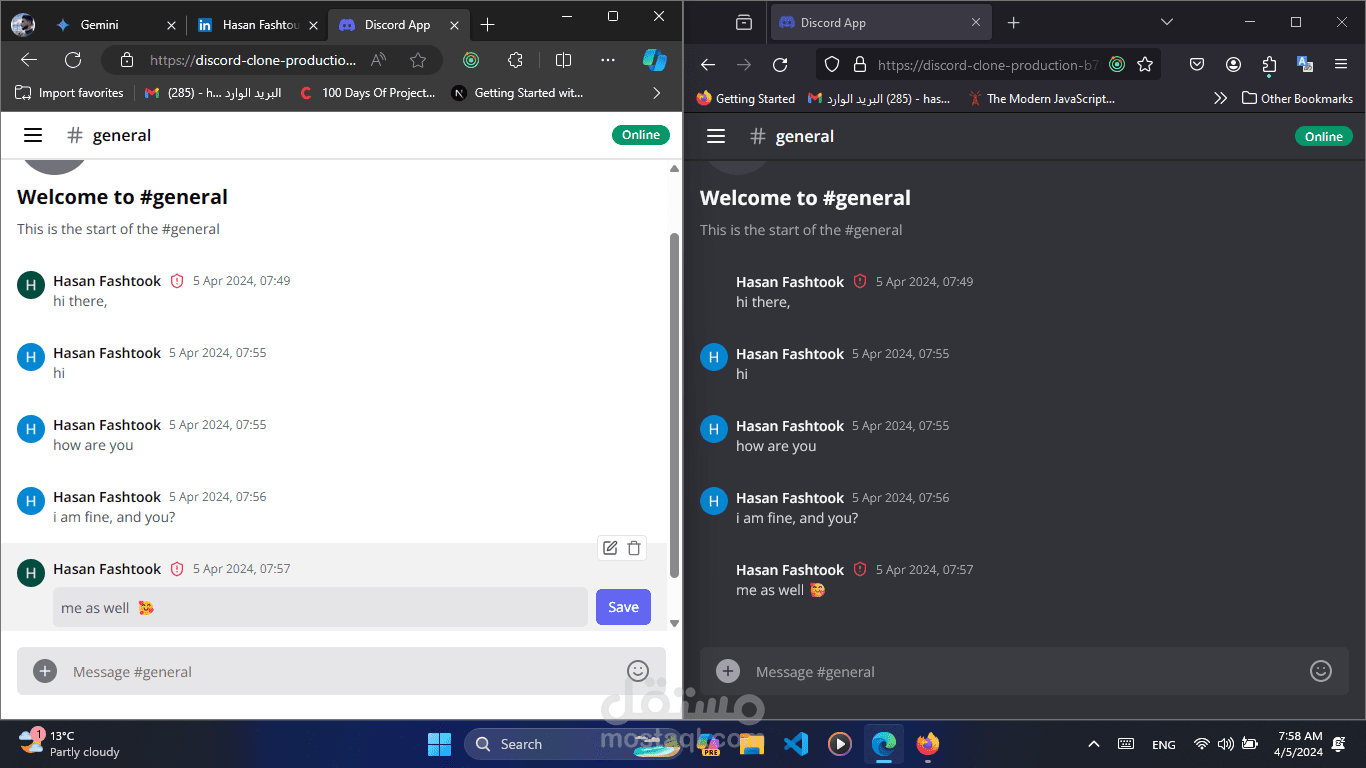Image resolution: width=1366 pixels, height=768 pixels.
Task: Click Import favorites in Edge's favorites bar
Action: click(69, 93)
